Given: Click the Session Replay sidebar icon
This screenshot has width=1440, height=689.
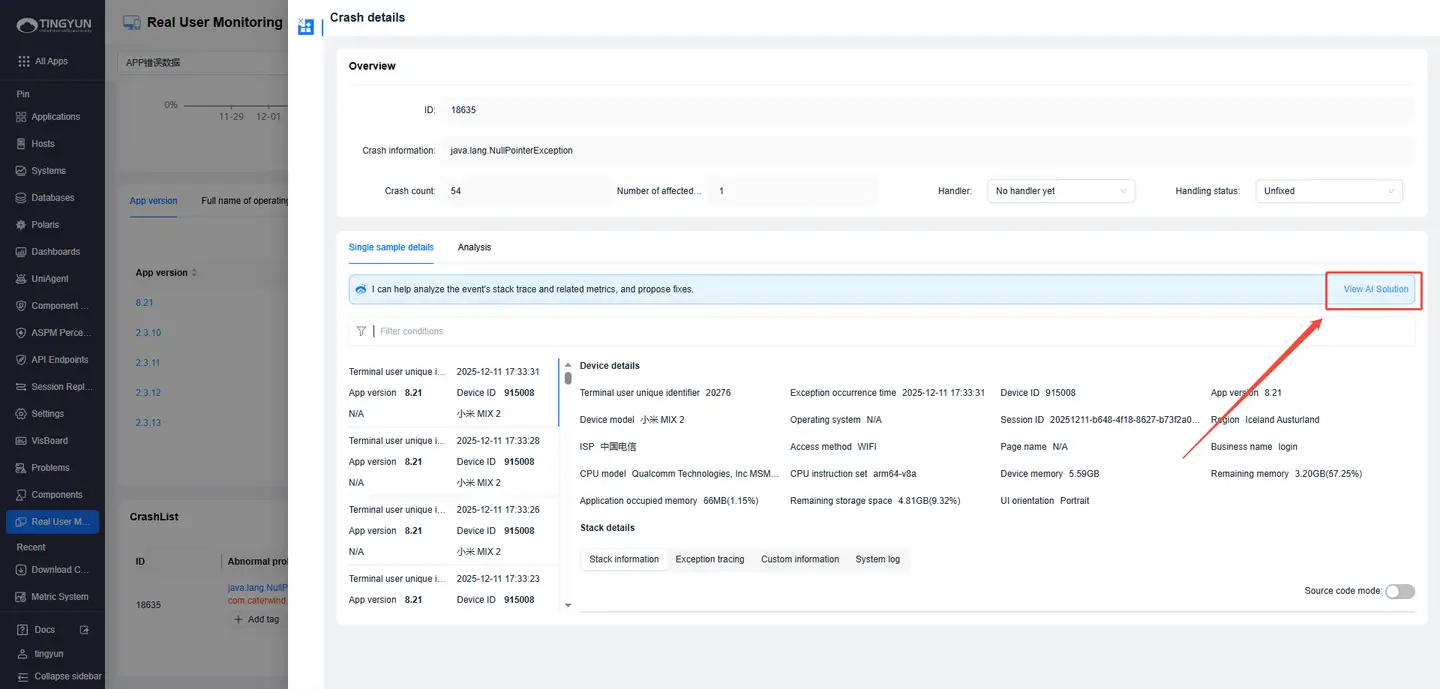Looking at the screenshot, I should click(22, 387).
